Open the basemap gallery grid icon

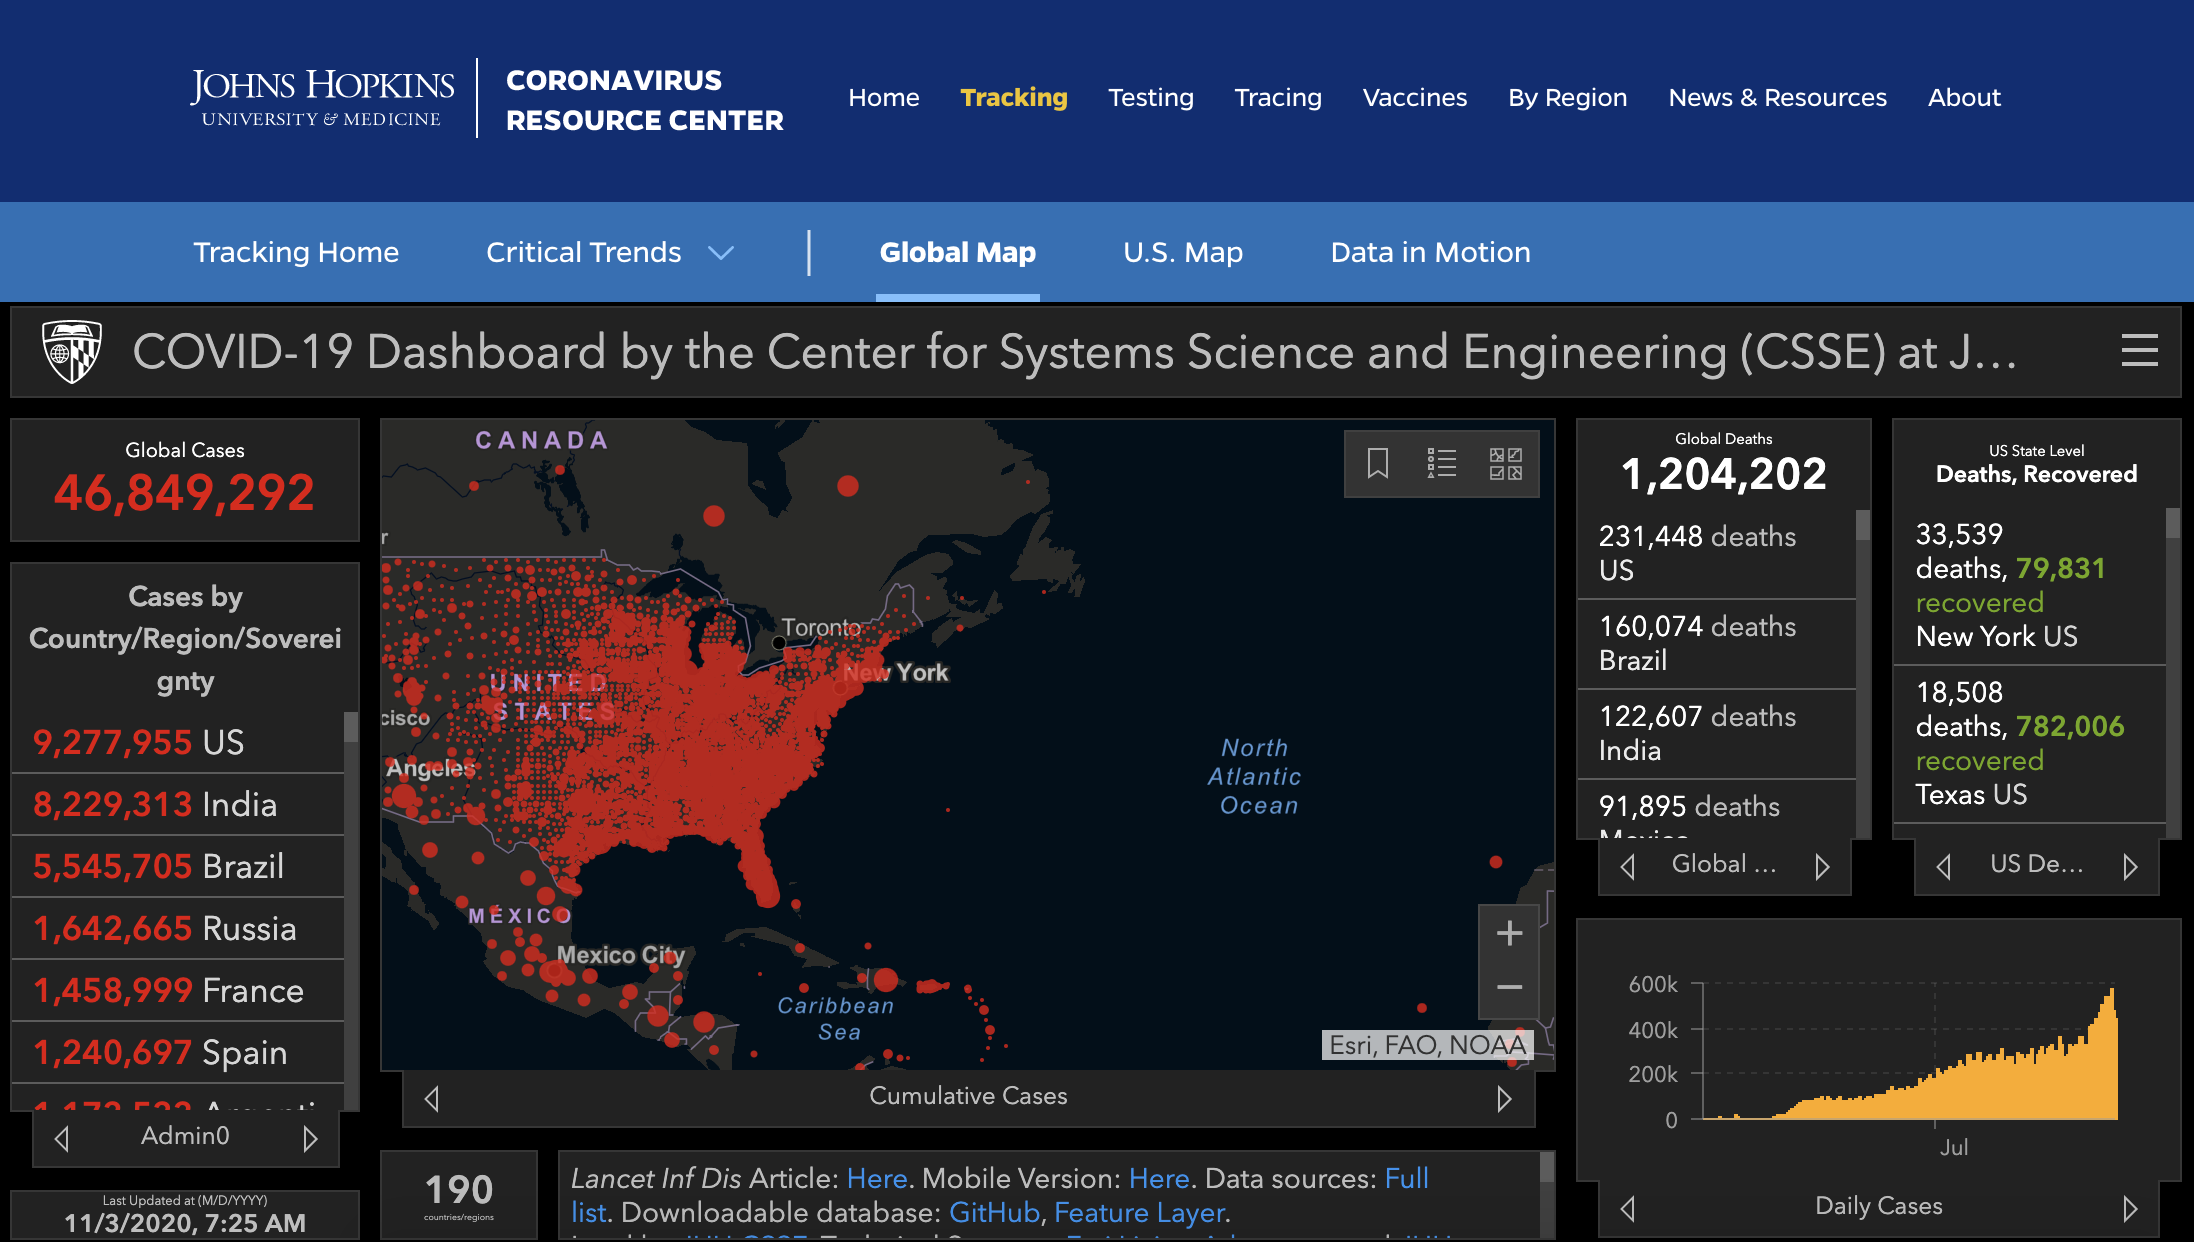point(1505,463)
